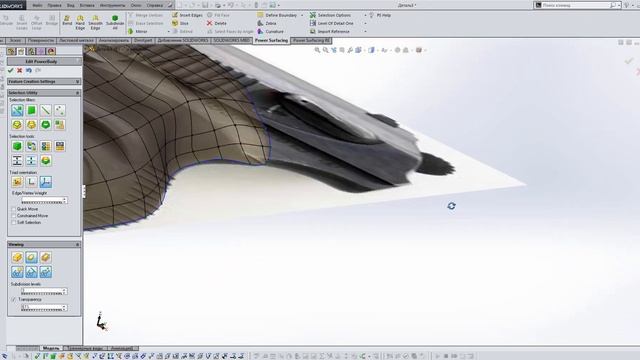This screenshot has width=640, height=360.
Task: Toggle Curvature display
Action: 270,31
